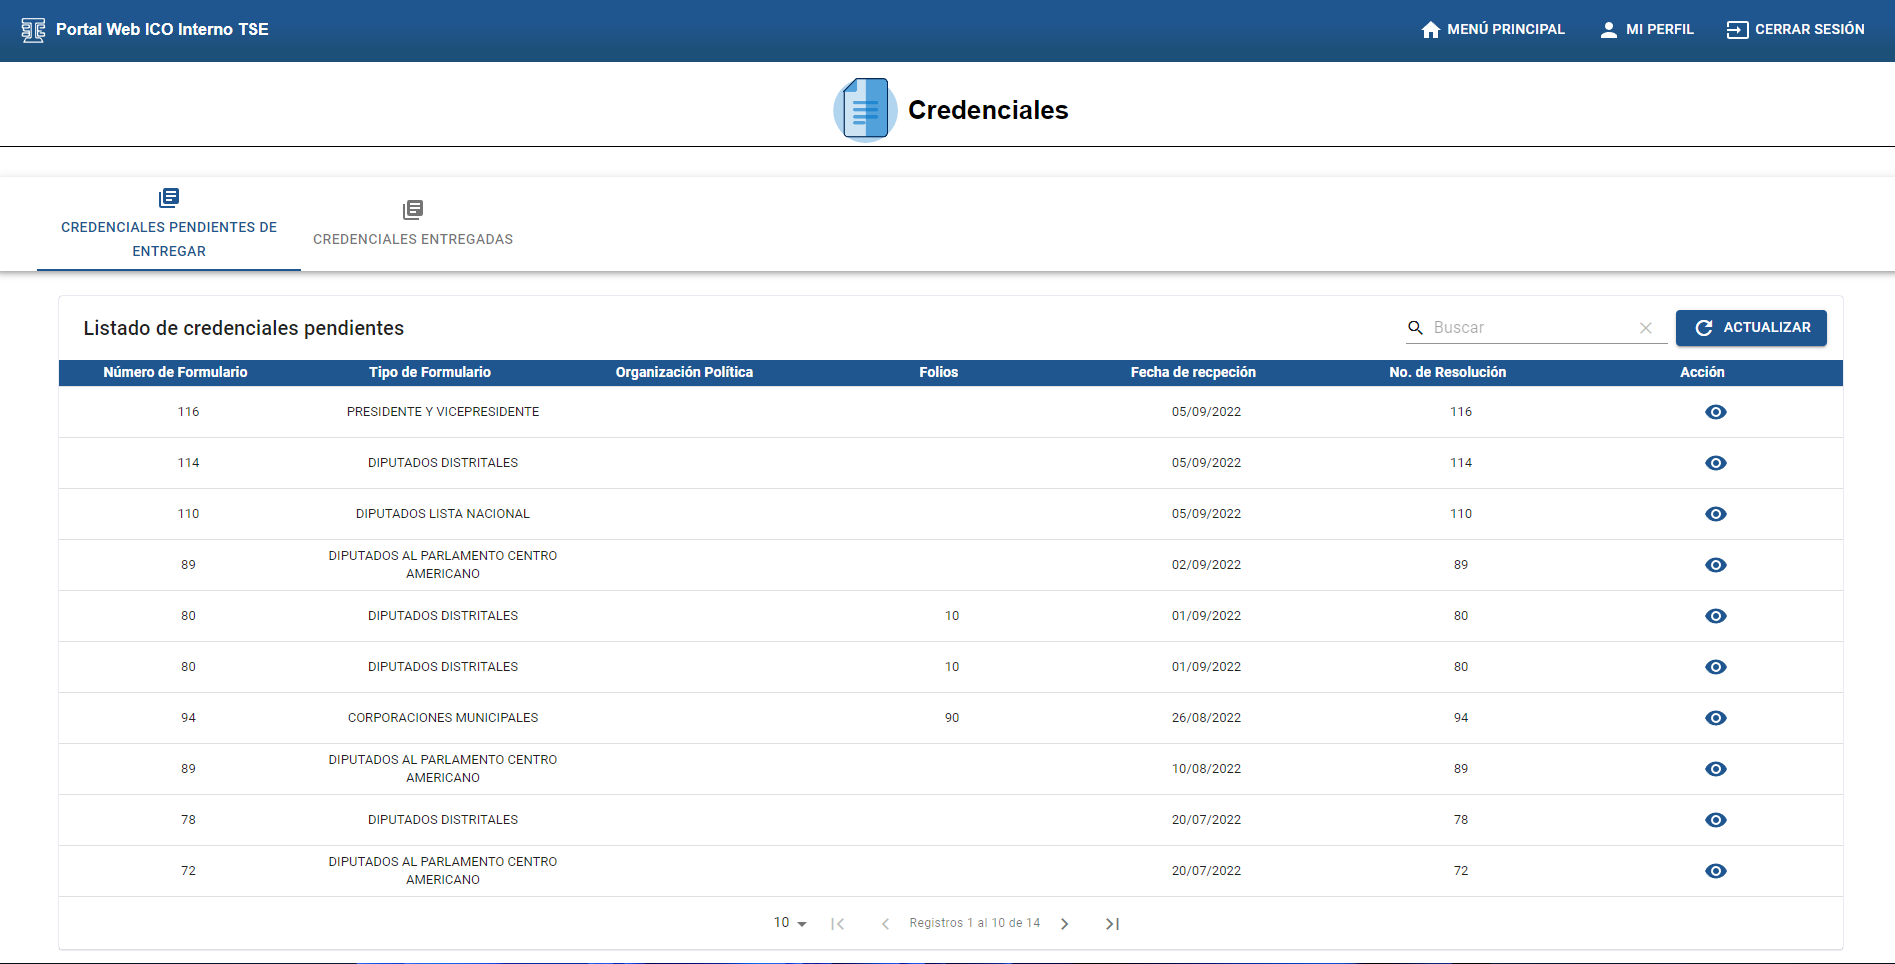Open the rows-per-page dropdown
The width and height of the screenshot is (1895, 964).
click(790, 923)
